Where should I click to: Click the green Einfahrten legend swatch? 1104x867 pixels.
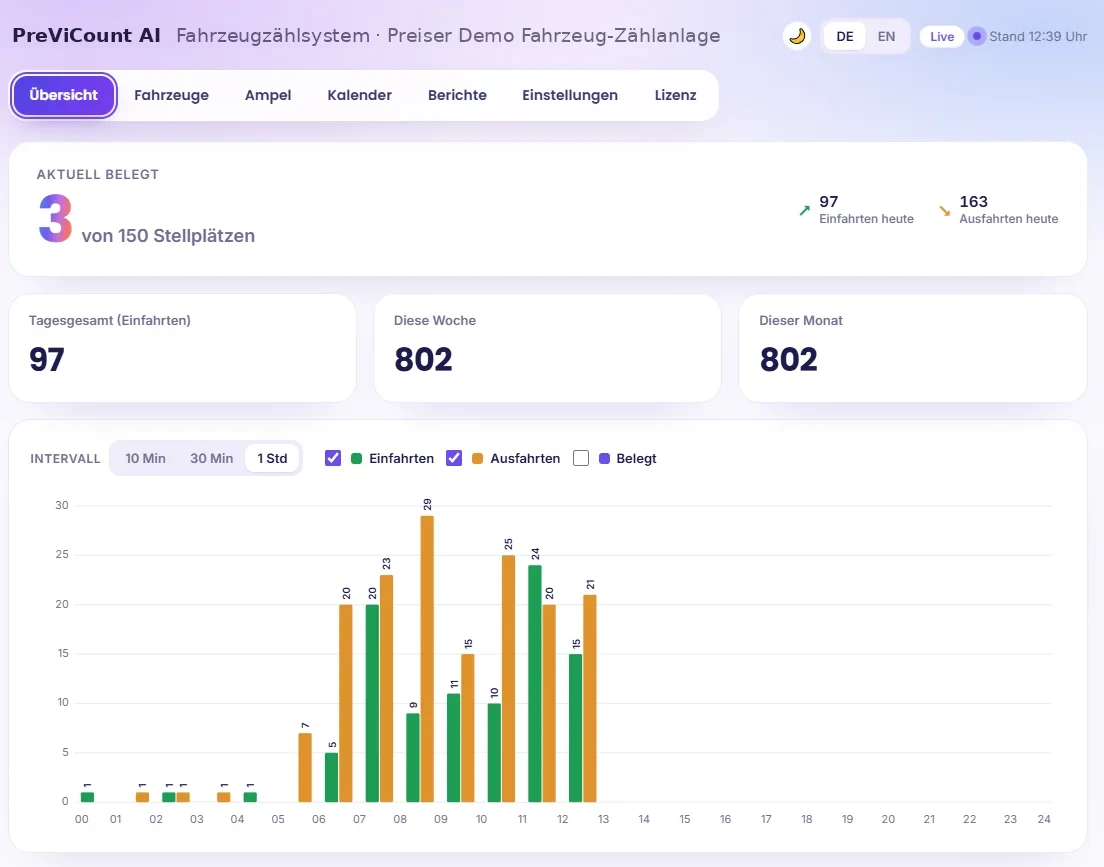point(356,459)
